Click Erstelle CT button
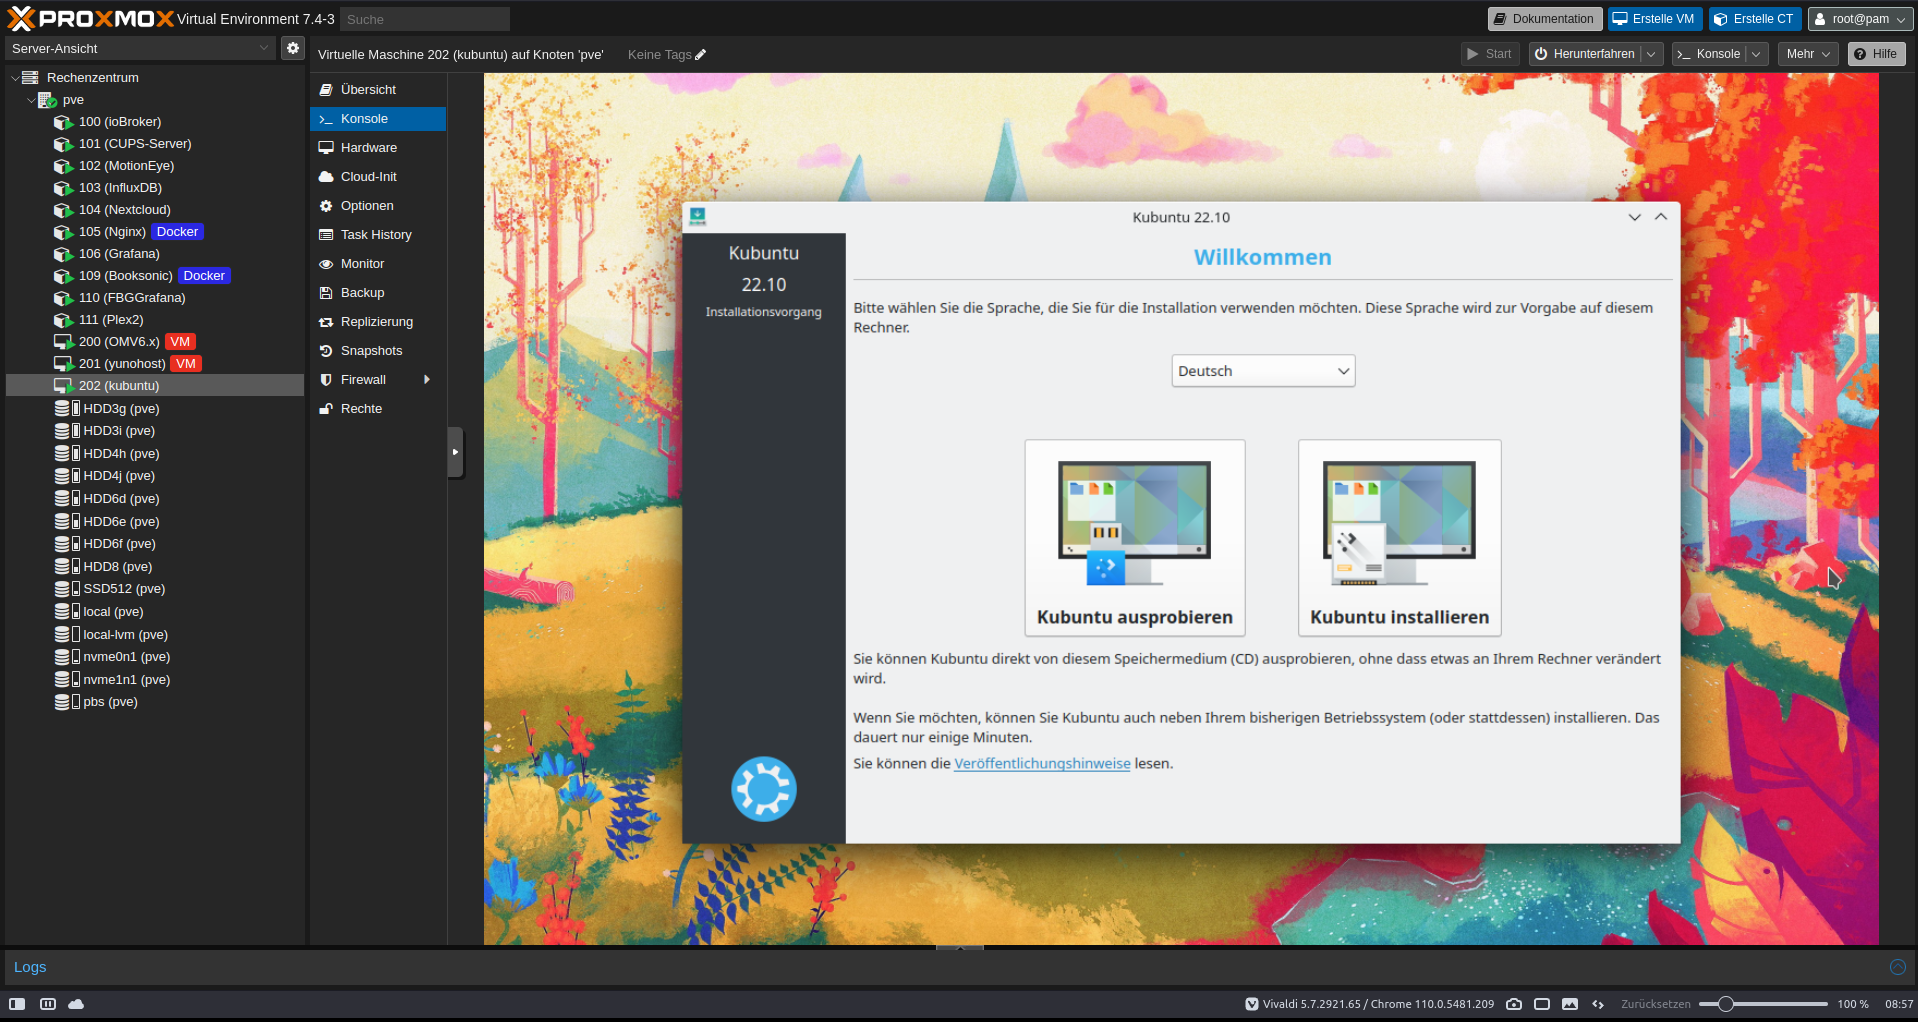1918x1022 pixels. point(1755,19)
